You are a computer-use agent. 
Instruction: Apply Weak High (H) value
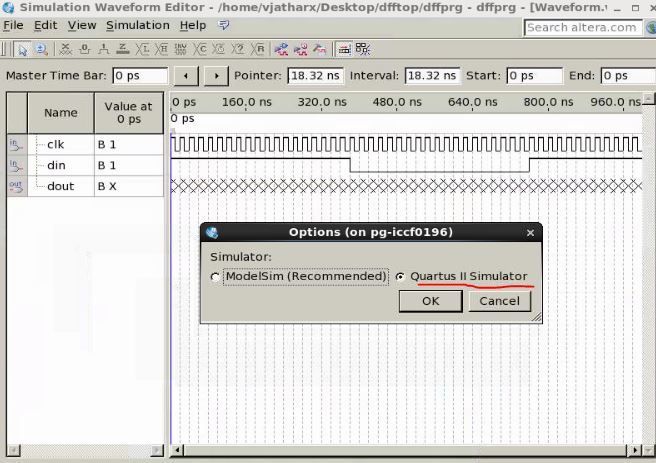(x=161, y=50)
